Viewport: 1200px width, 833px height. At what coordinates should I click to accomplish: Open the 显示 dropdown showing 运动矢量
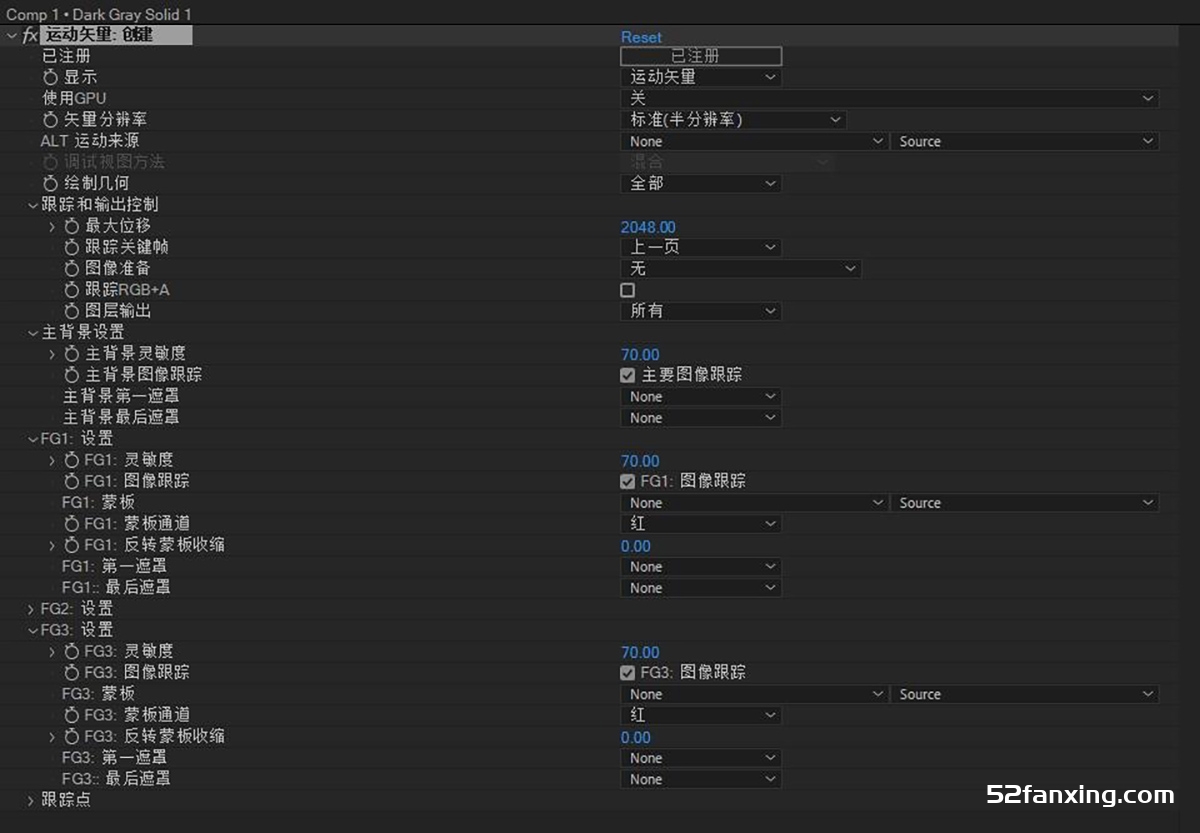(701, 77)
